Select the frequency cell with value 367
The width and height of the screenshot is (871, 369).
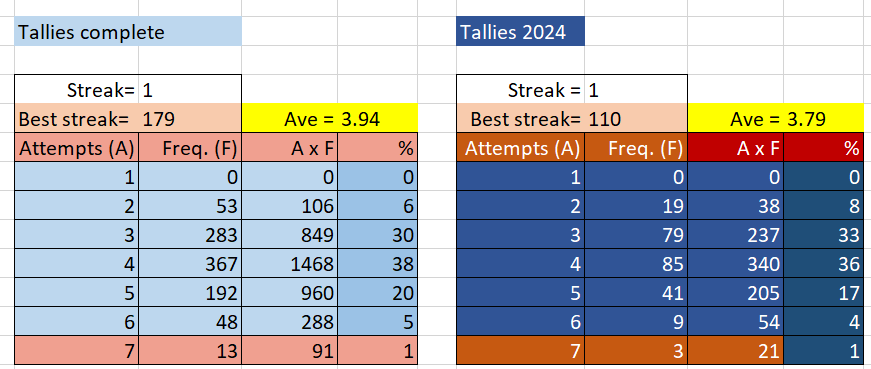(x=190, y=263)
